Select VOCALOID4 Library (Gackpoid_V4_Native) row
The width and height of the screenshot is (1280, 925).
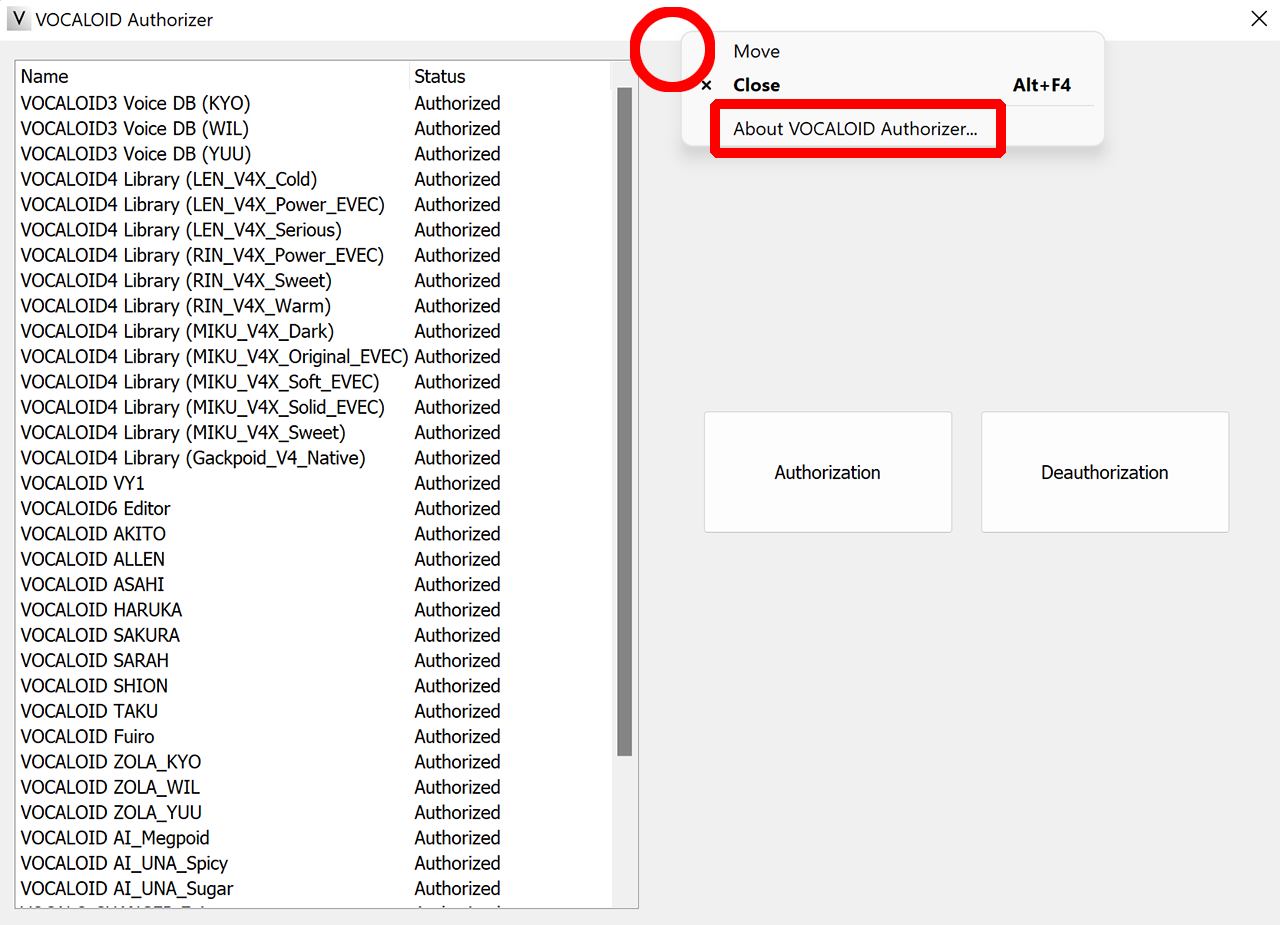point(193,458)
